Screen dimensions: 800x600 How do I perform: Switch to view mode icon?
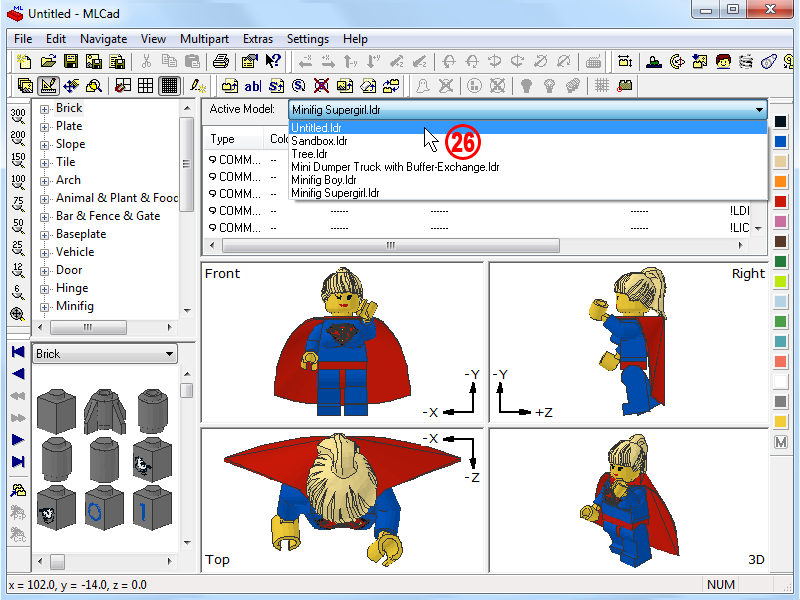click(x=25, y=86)
